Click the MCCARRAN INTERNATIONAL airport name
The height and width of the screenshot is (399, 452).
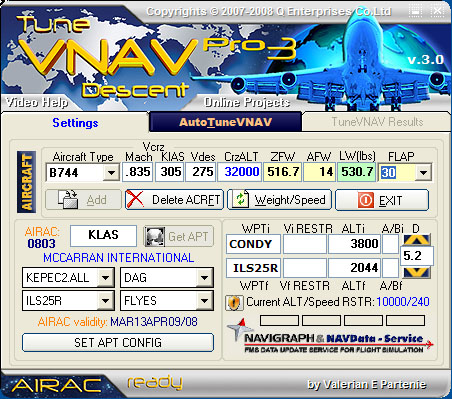119,258
